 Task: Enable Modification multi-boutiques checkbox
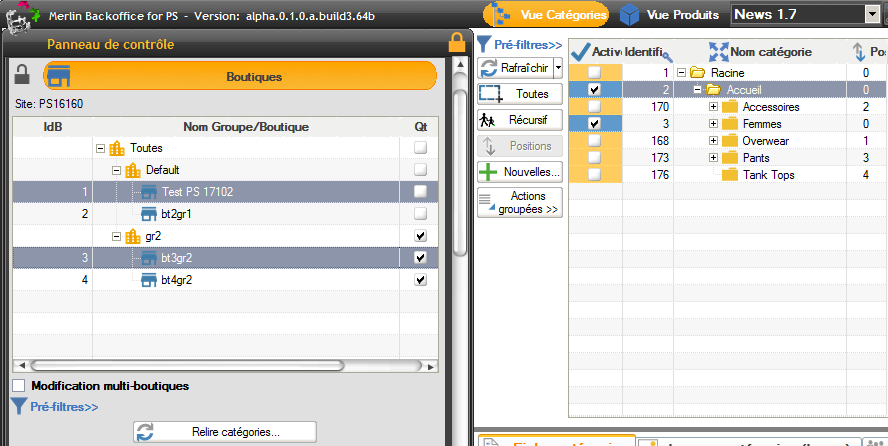click(x=19, y=386)
